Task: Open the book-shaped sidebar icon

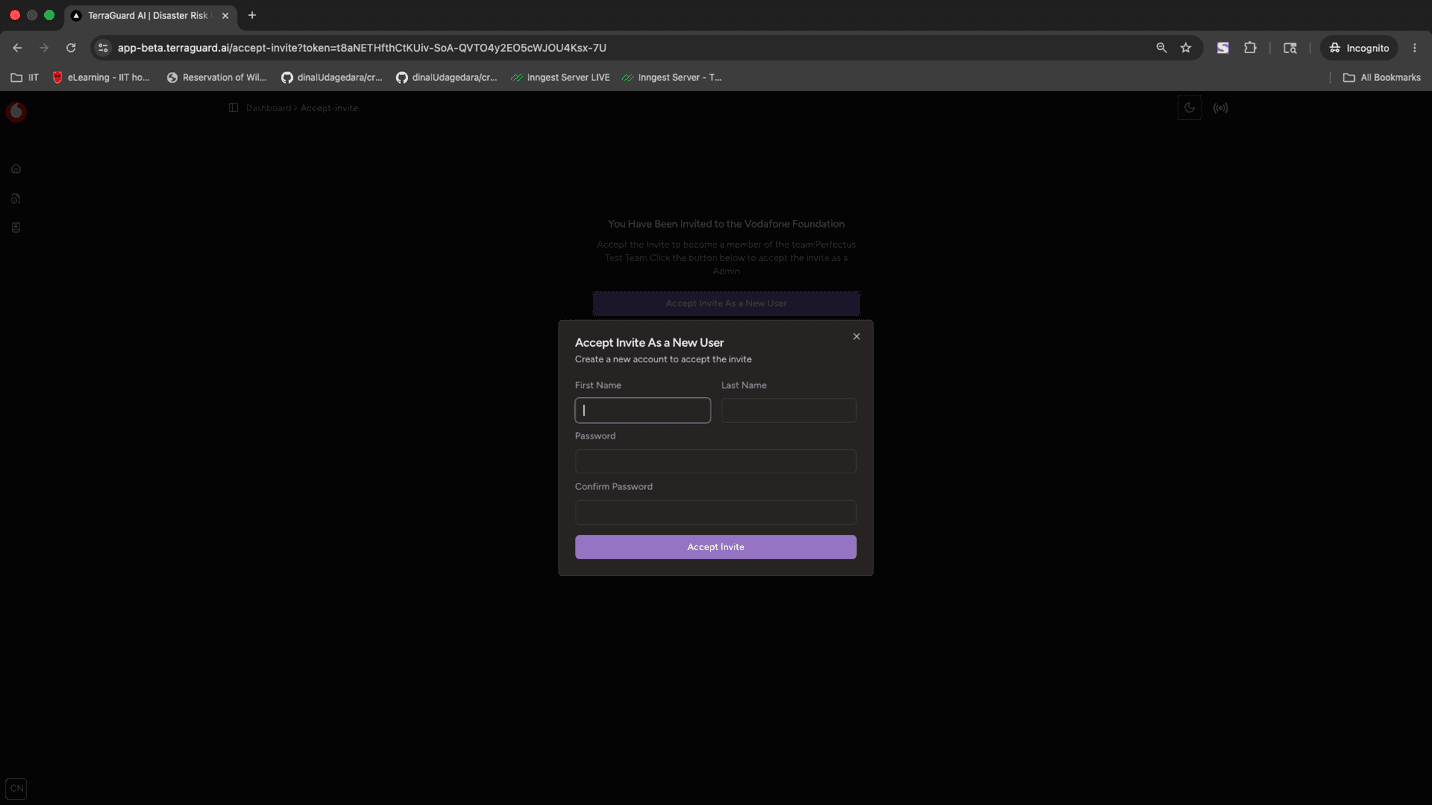Action: tap(16, 227)
